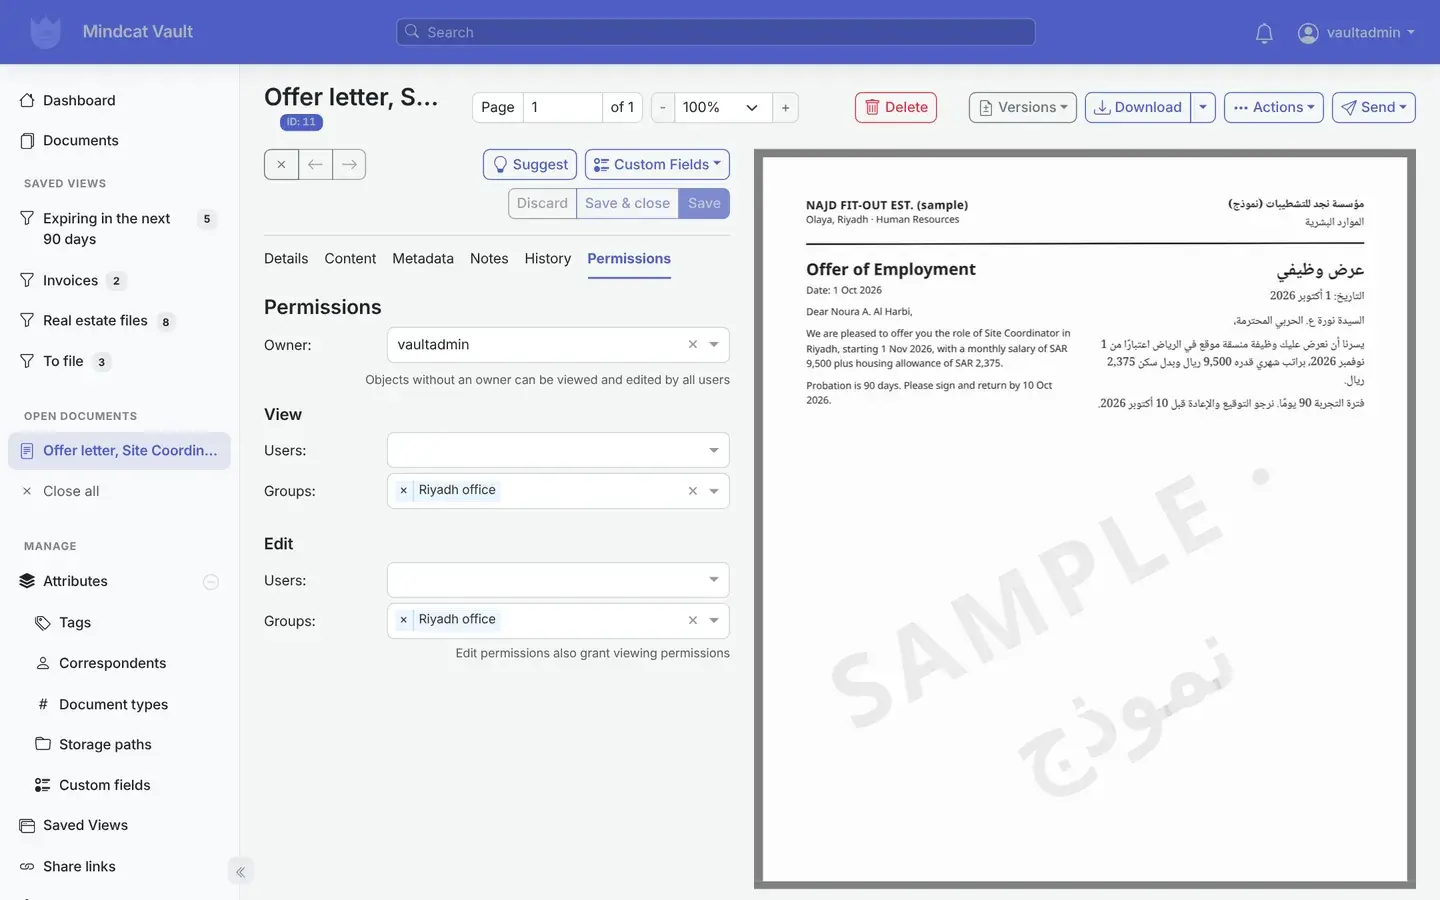Viewport: 1440px width, 900px height.
Task: Close the document with the X button
Action: coord(281,165)
